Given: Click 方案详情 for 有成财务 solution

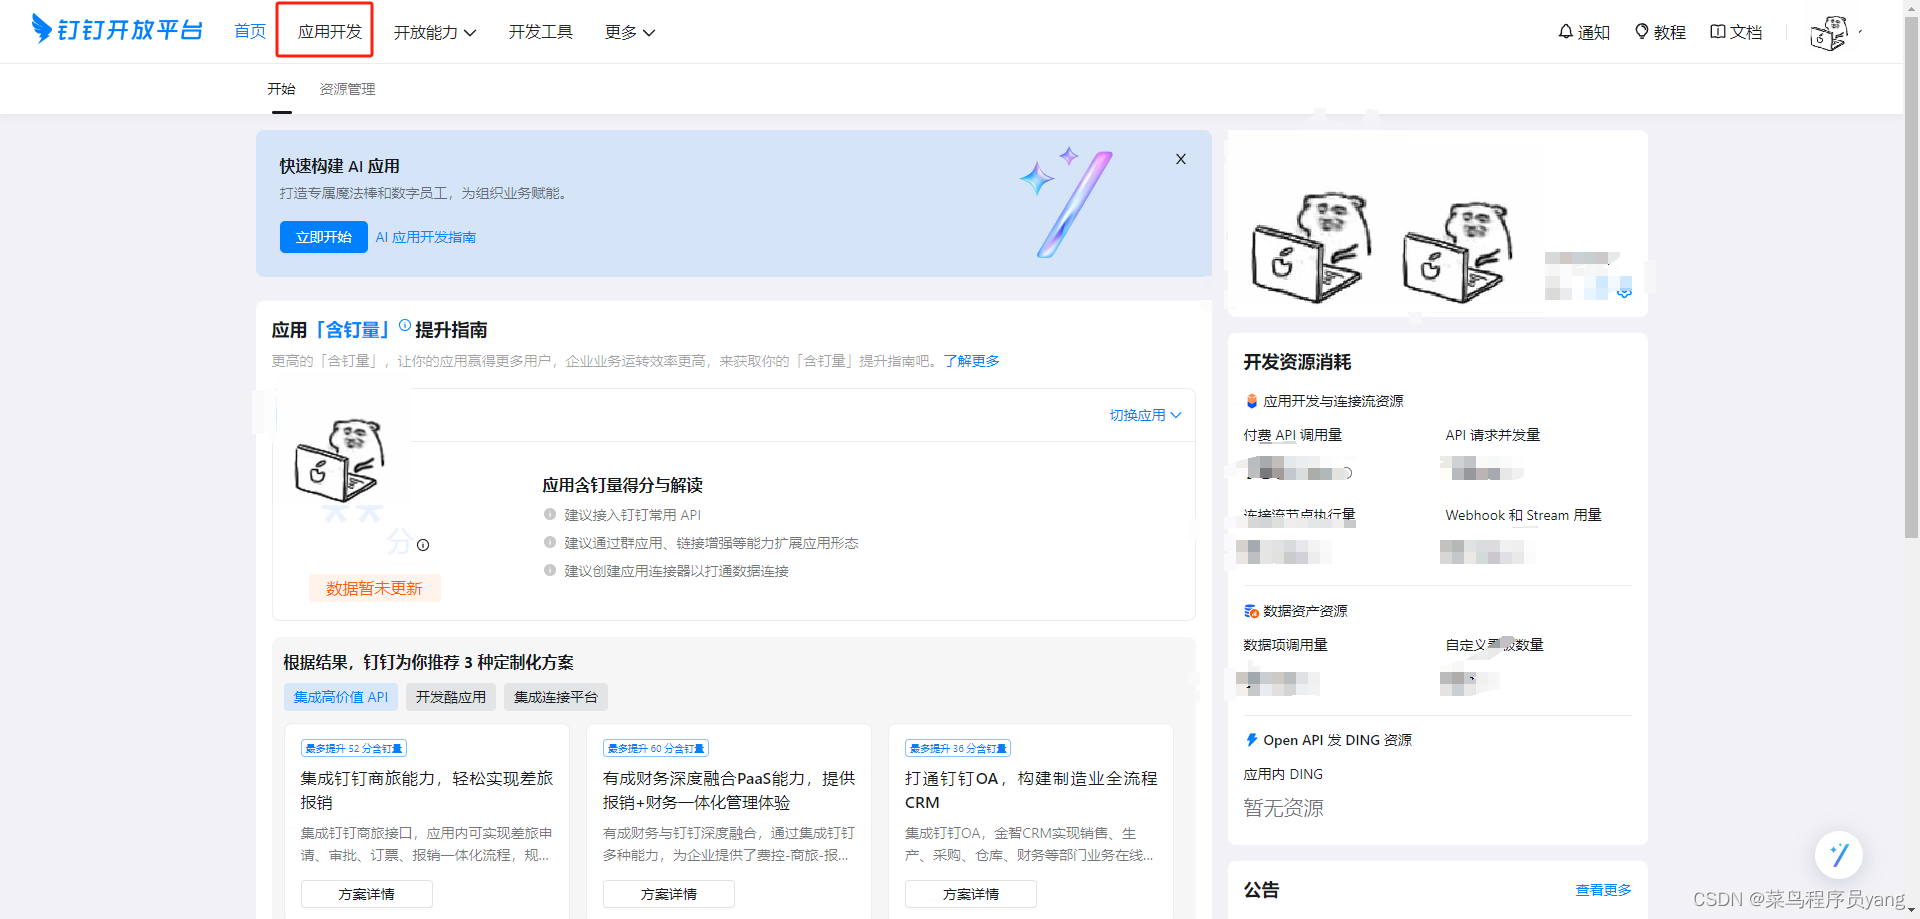Looking at the screenshot, I should click(x=669, y=894).
